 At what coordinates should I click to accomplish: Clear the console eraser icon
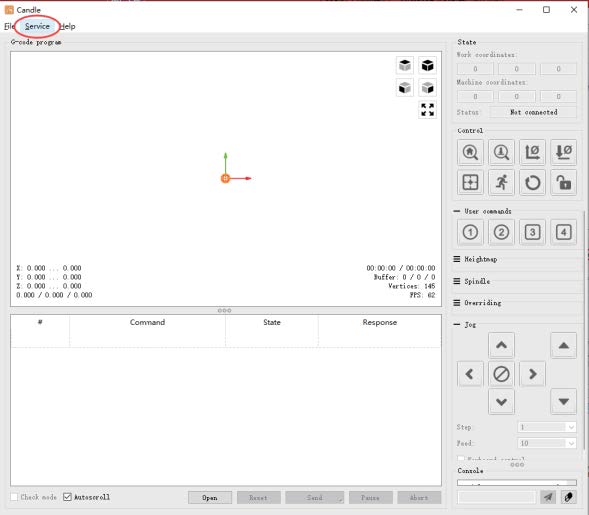(568, 497)
